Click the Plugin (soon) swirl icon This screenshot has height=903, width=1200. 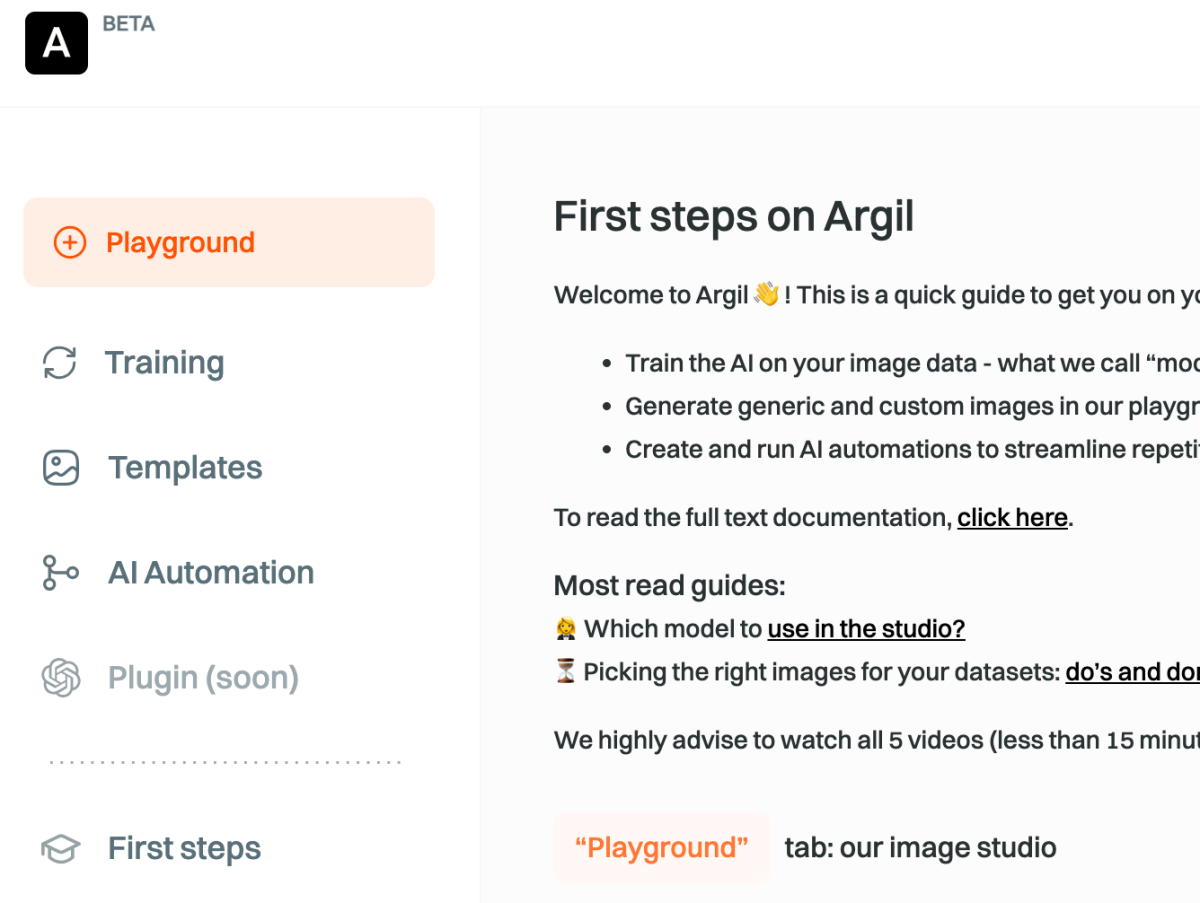point(61,677)
